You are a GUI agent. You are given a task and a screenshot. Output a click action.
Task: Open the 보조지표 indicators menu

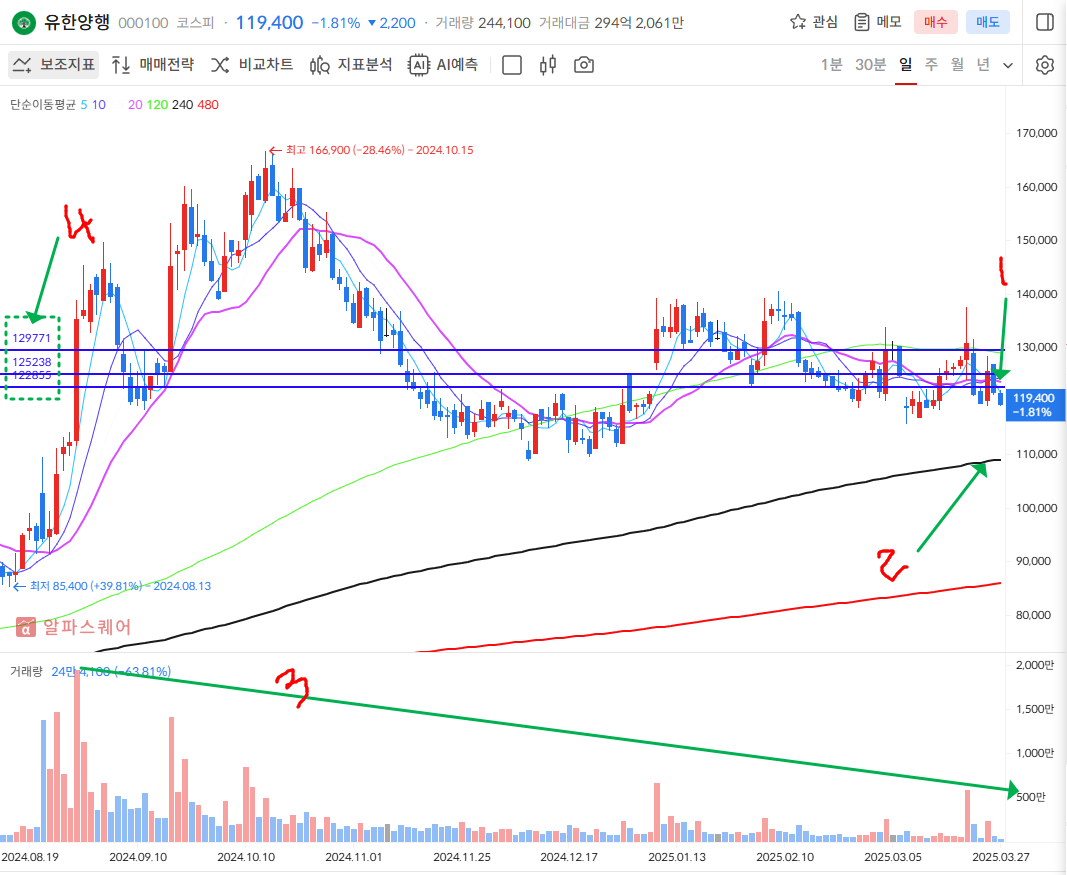(x=54, y=65)
